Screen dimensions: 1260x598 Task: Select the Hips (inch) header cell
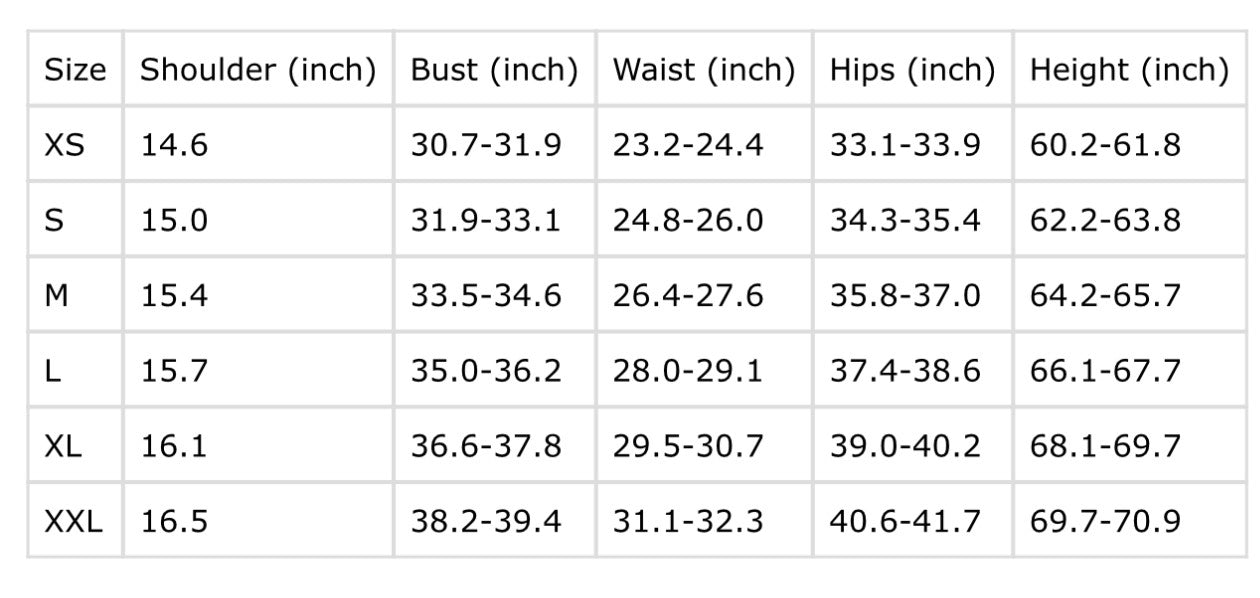coord(912,70)
